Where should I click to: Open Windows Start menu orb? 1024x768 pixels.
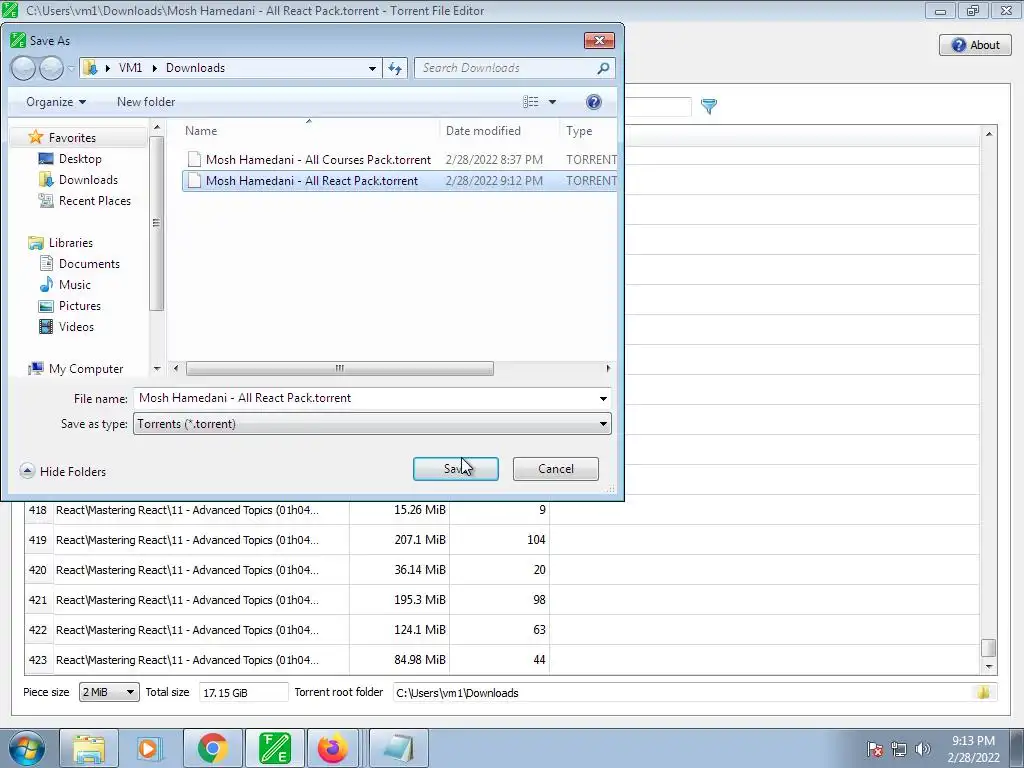click(25, 748)
